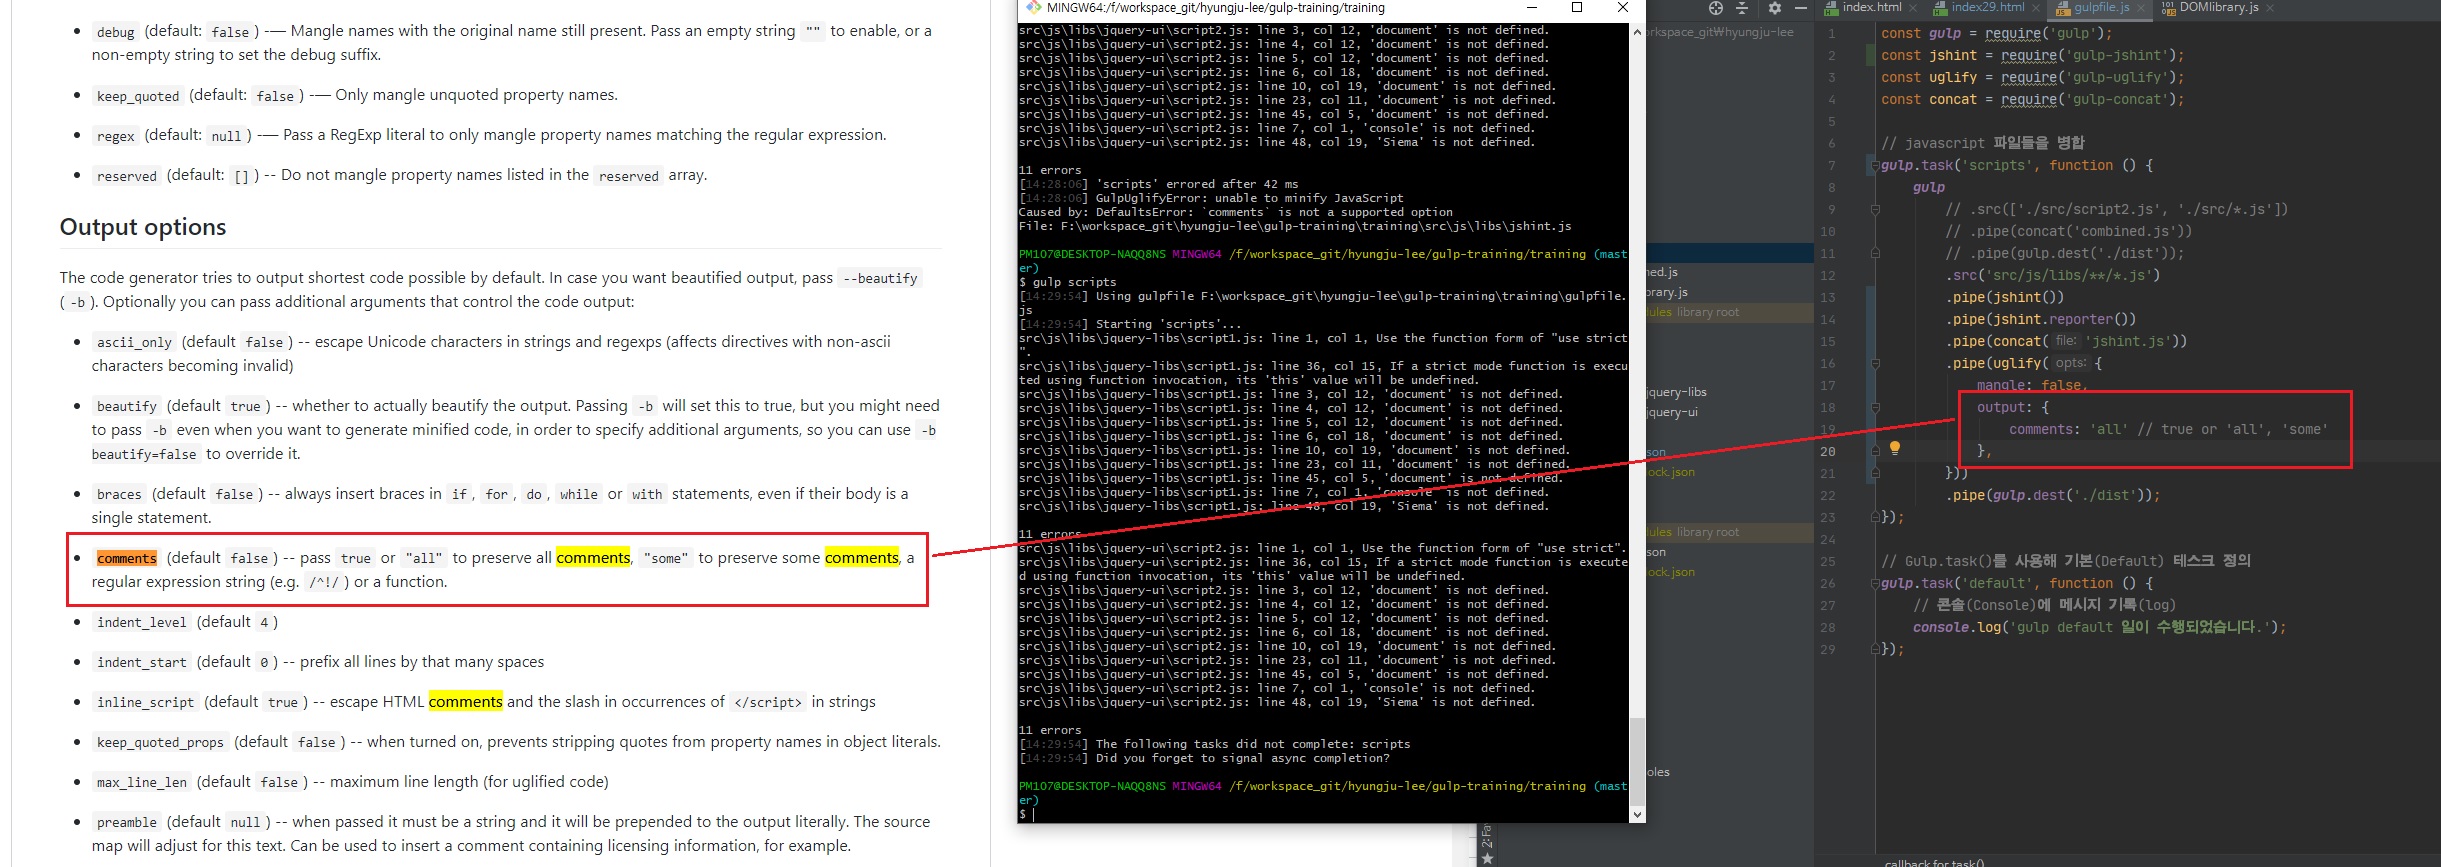Screen dimensions: 2441x867
Task: Click the Git Bash logo in title bar
Action: 1034,8
